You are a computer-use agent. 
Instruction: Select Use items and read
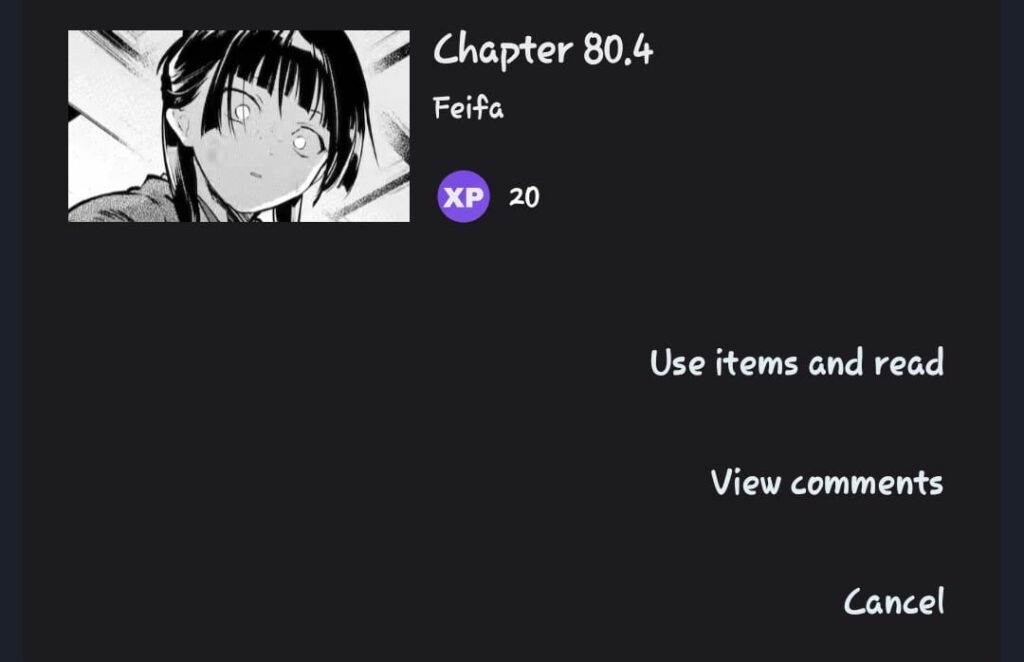click(x=797, y=363)
